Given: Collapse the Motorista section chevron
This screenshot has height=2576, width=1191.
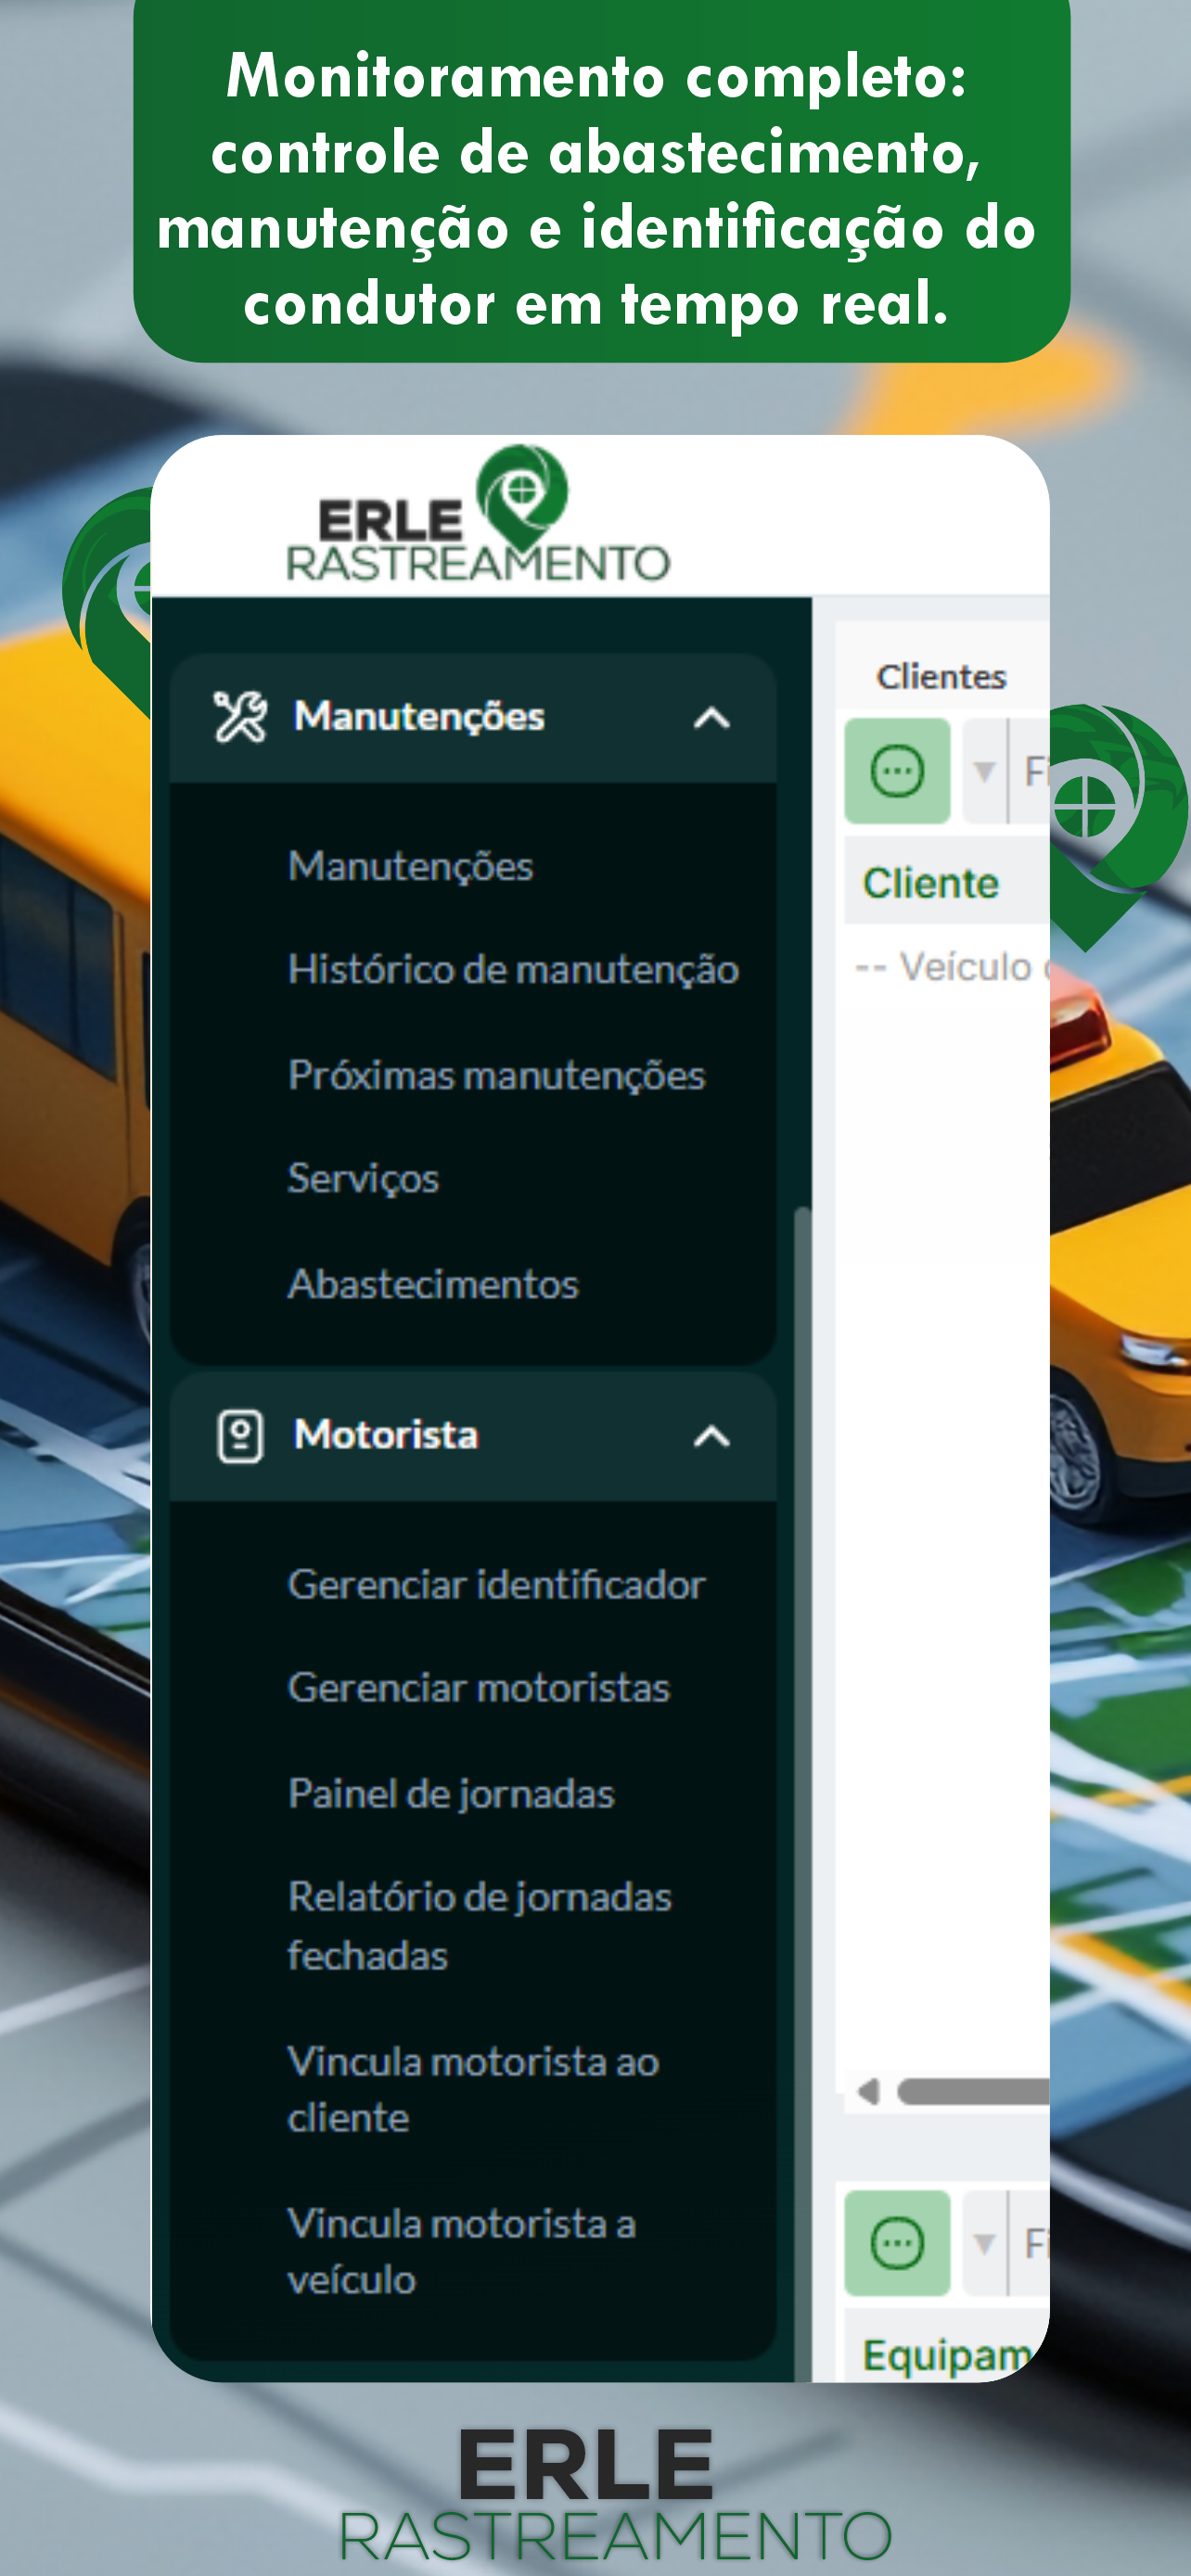Looking at the screenshot, I should pos(711,1437).
